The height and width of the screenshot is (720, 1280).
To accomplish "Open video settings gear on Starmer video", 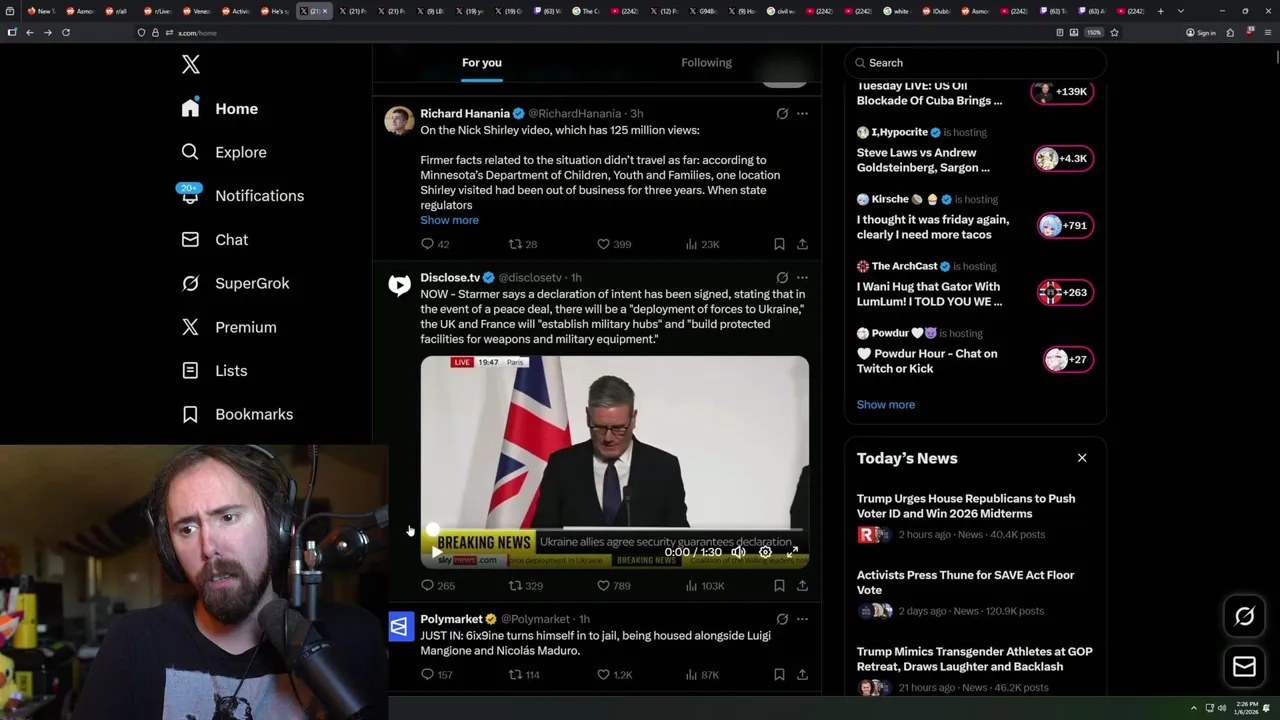I will click(765, 552).
